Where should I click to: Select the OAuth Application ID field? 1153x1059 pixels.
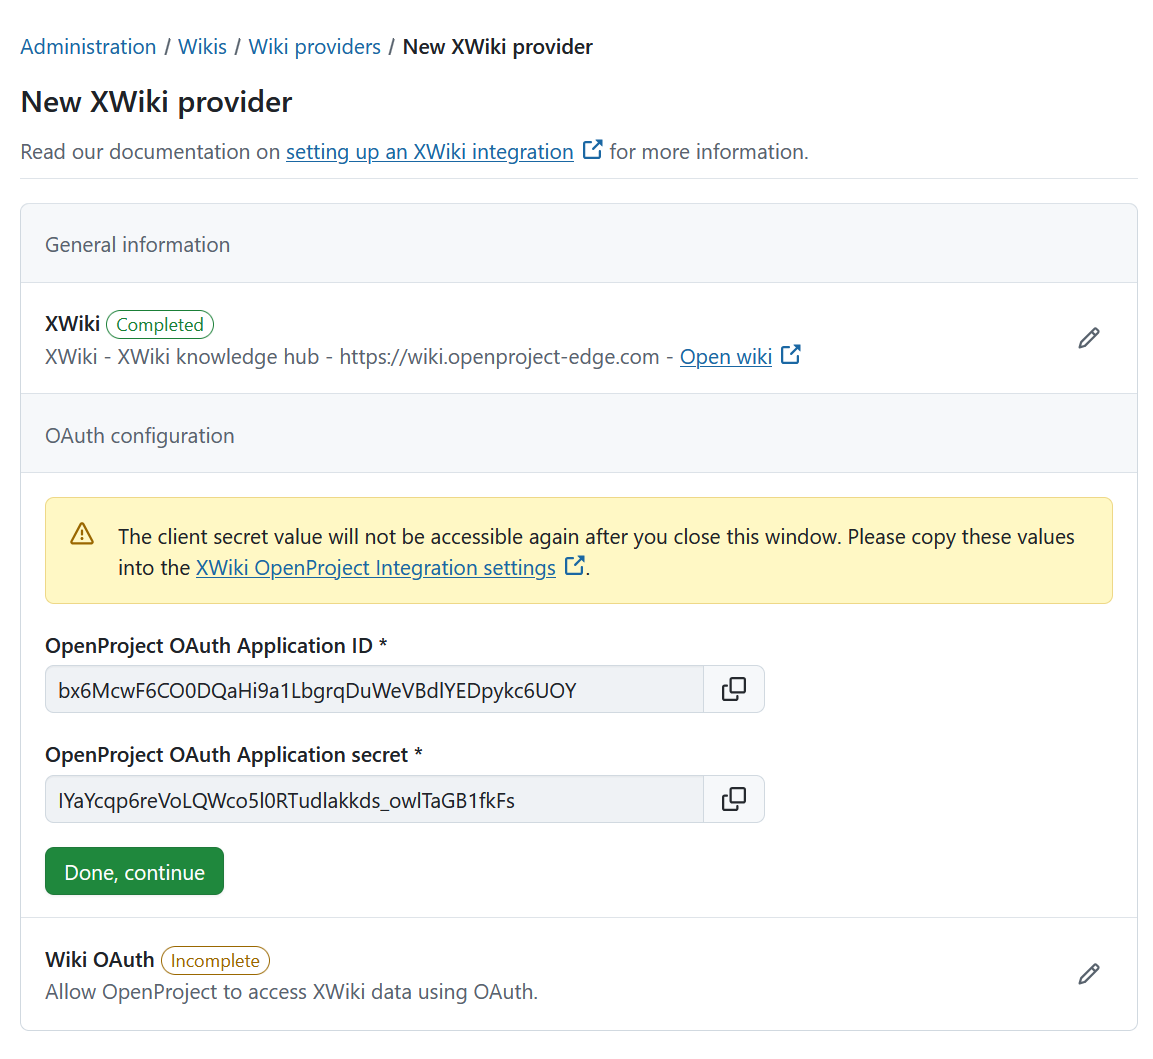pyautogui.click(x=374, y=689)
